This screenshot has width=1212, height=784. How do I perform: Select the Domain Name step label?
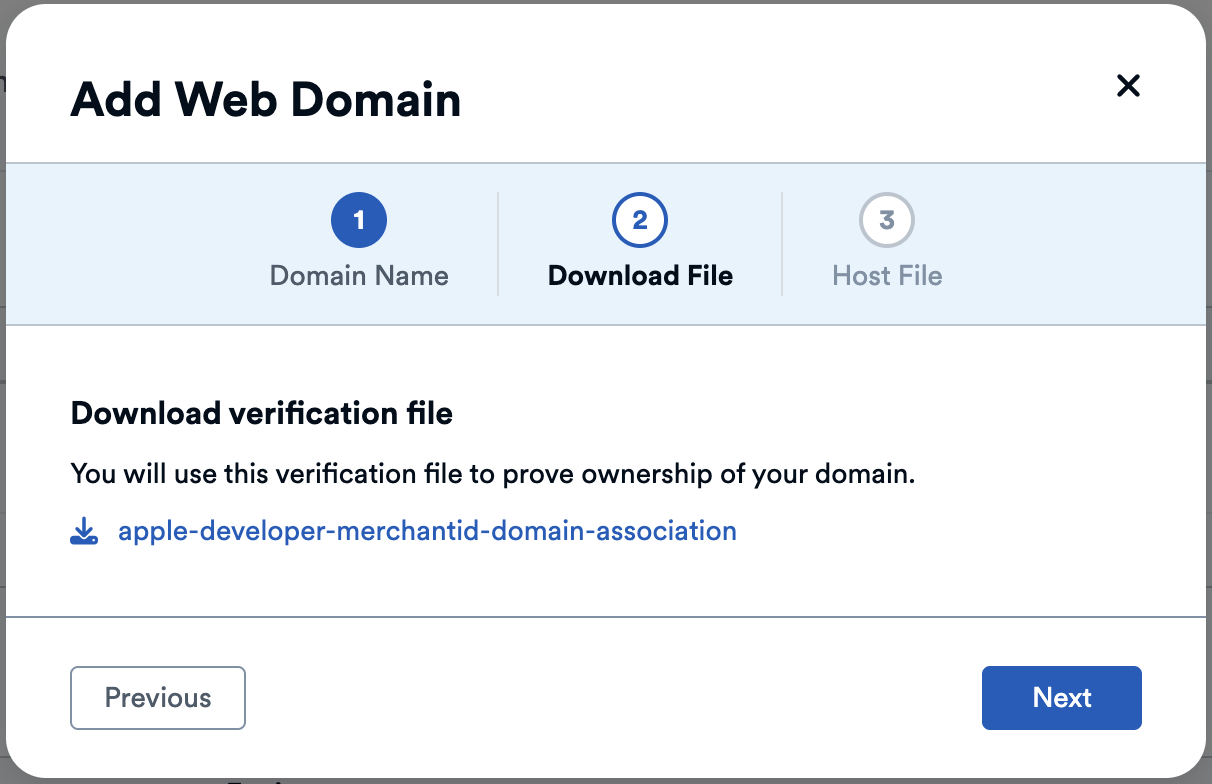click(x=359, y=276)
